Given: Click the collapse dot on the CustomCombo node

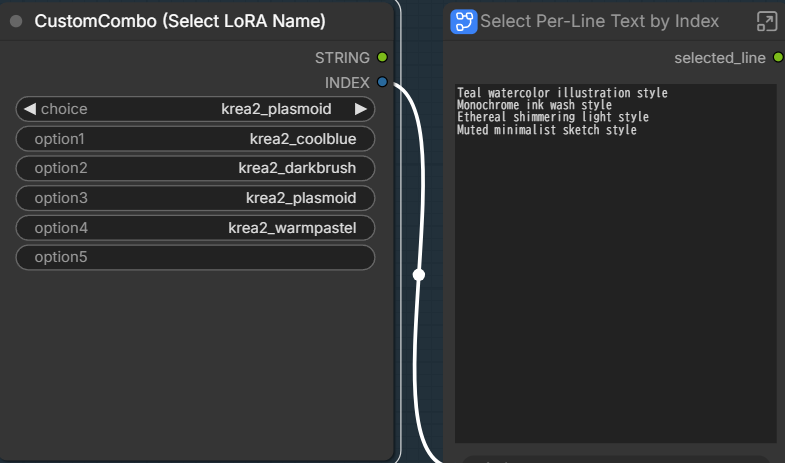Looking at the screenshot, I should click(x=16, y=21).
